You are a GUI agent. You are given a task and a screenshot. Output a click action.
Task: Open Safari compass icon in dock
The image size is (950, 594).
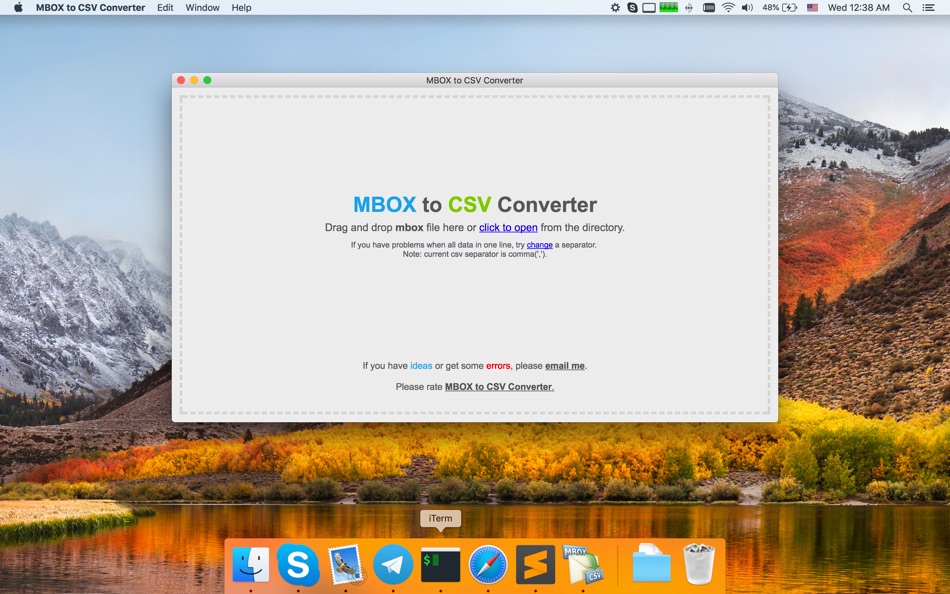[x=488, y=564]
